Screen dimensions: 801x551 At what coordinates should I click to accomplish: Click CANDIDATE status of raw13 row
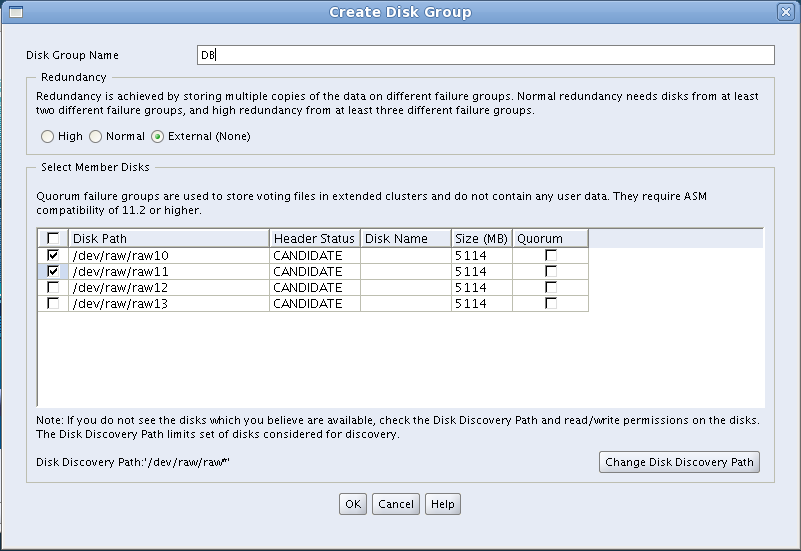pyautogui.click(x=315, y=303)
